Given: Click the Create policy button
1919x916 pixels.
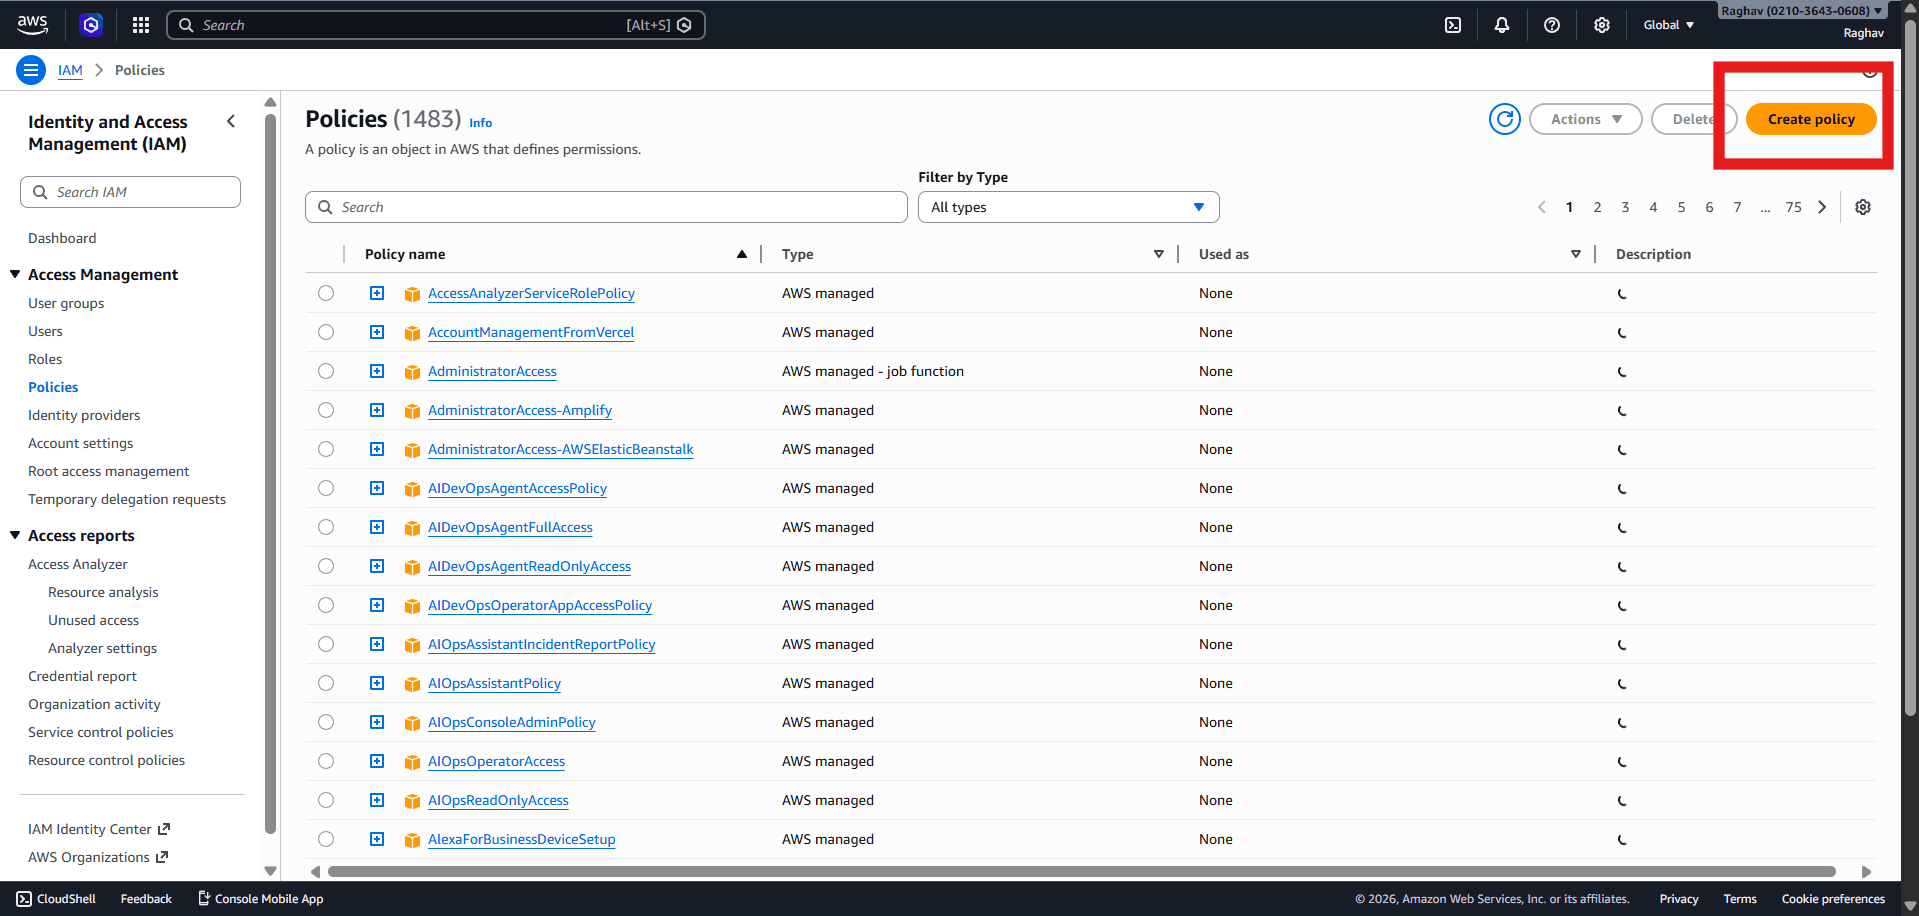Looking at the screenshot, I should click(1810, 119).
